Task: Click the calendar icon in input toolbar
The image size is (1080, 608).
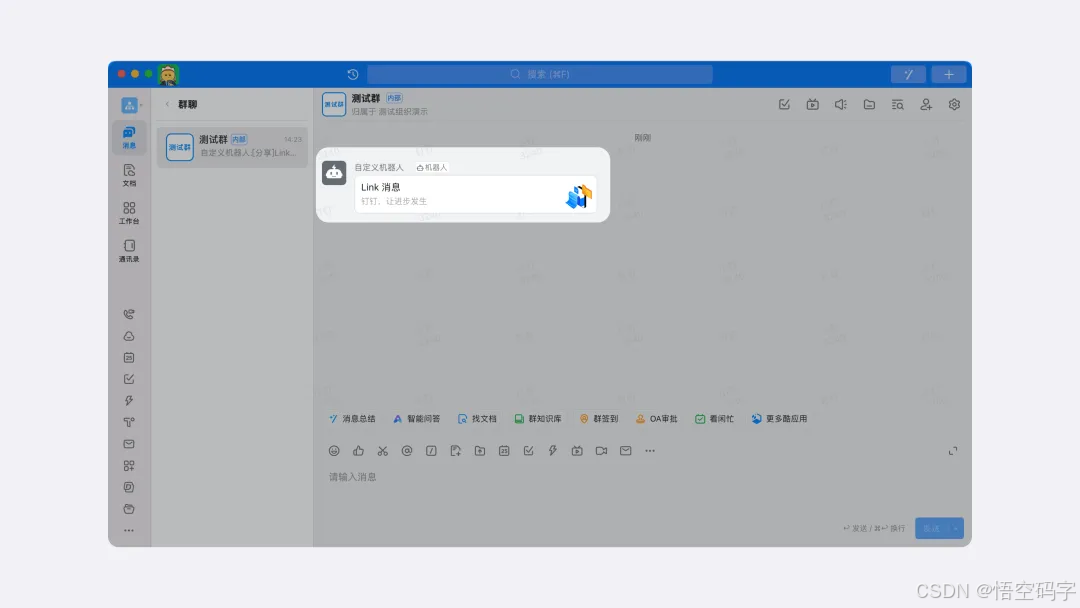Action: 504,451
